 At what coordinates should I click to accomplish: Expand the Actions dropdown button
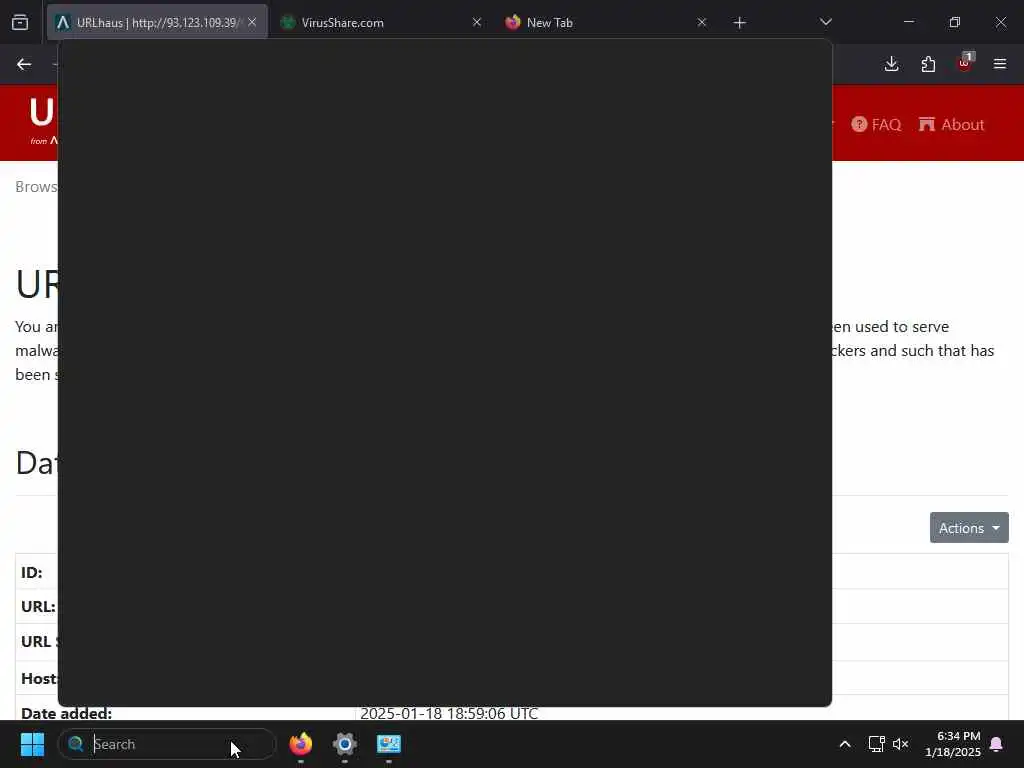pyautogui.click(x=969, y=528)
